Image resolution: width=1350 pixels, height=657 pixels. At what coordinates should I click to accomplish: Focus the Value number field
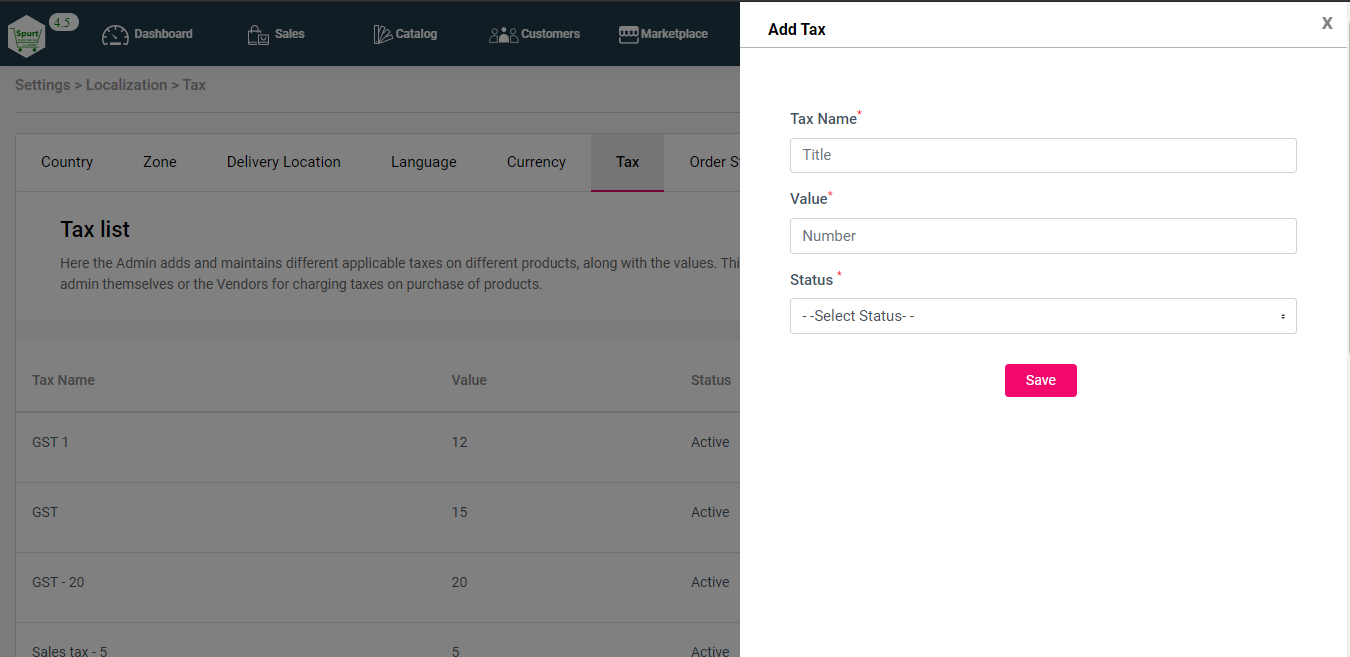1043,236
